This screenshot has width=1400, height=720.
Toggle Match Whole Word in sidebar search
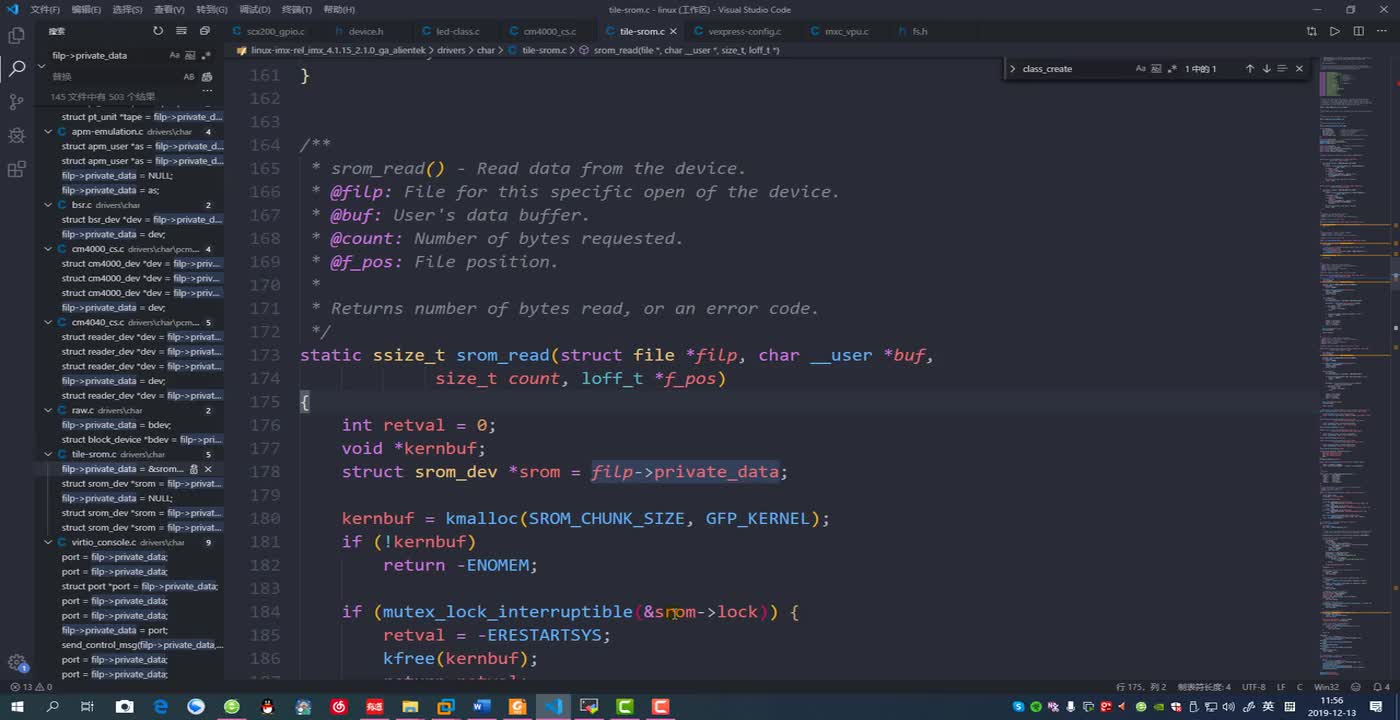(191, 56)
